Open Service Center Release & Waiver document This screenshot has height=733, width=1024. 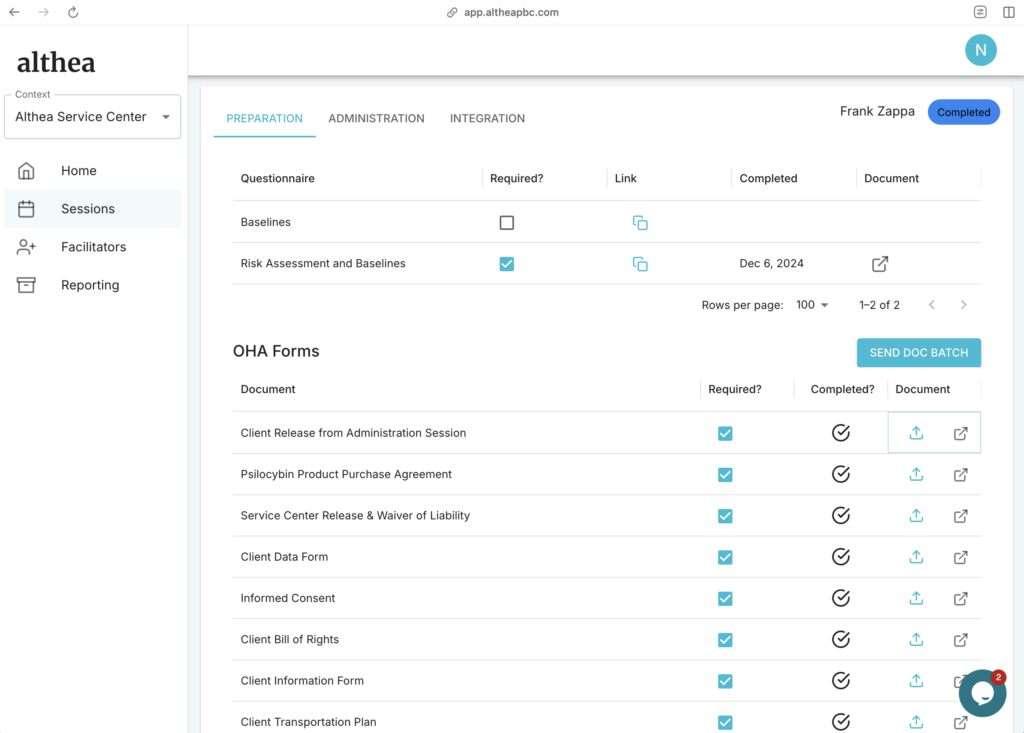[x=961, y=516]
